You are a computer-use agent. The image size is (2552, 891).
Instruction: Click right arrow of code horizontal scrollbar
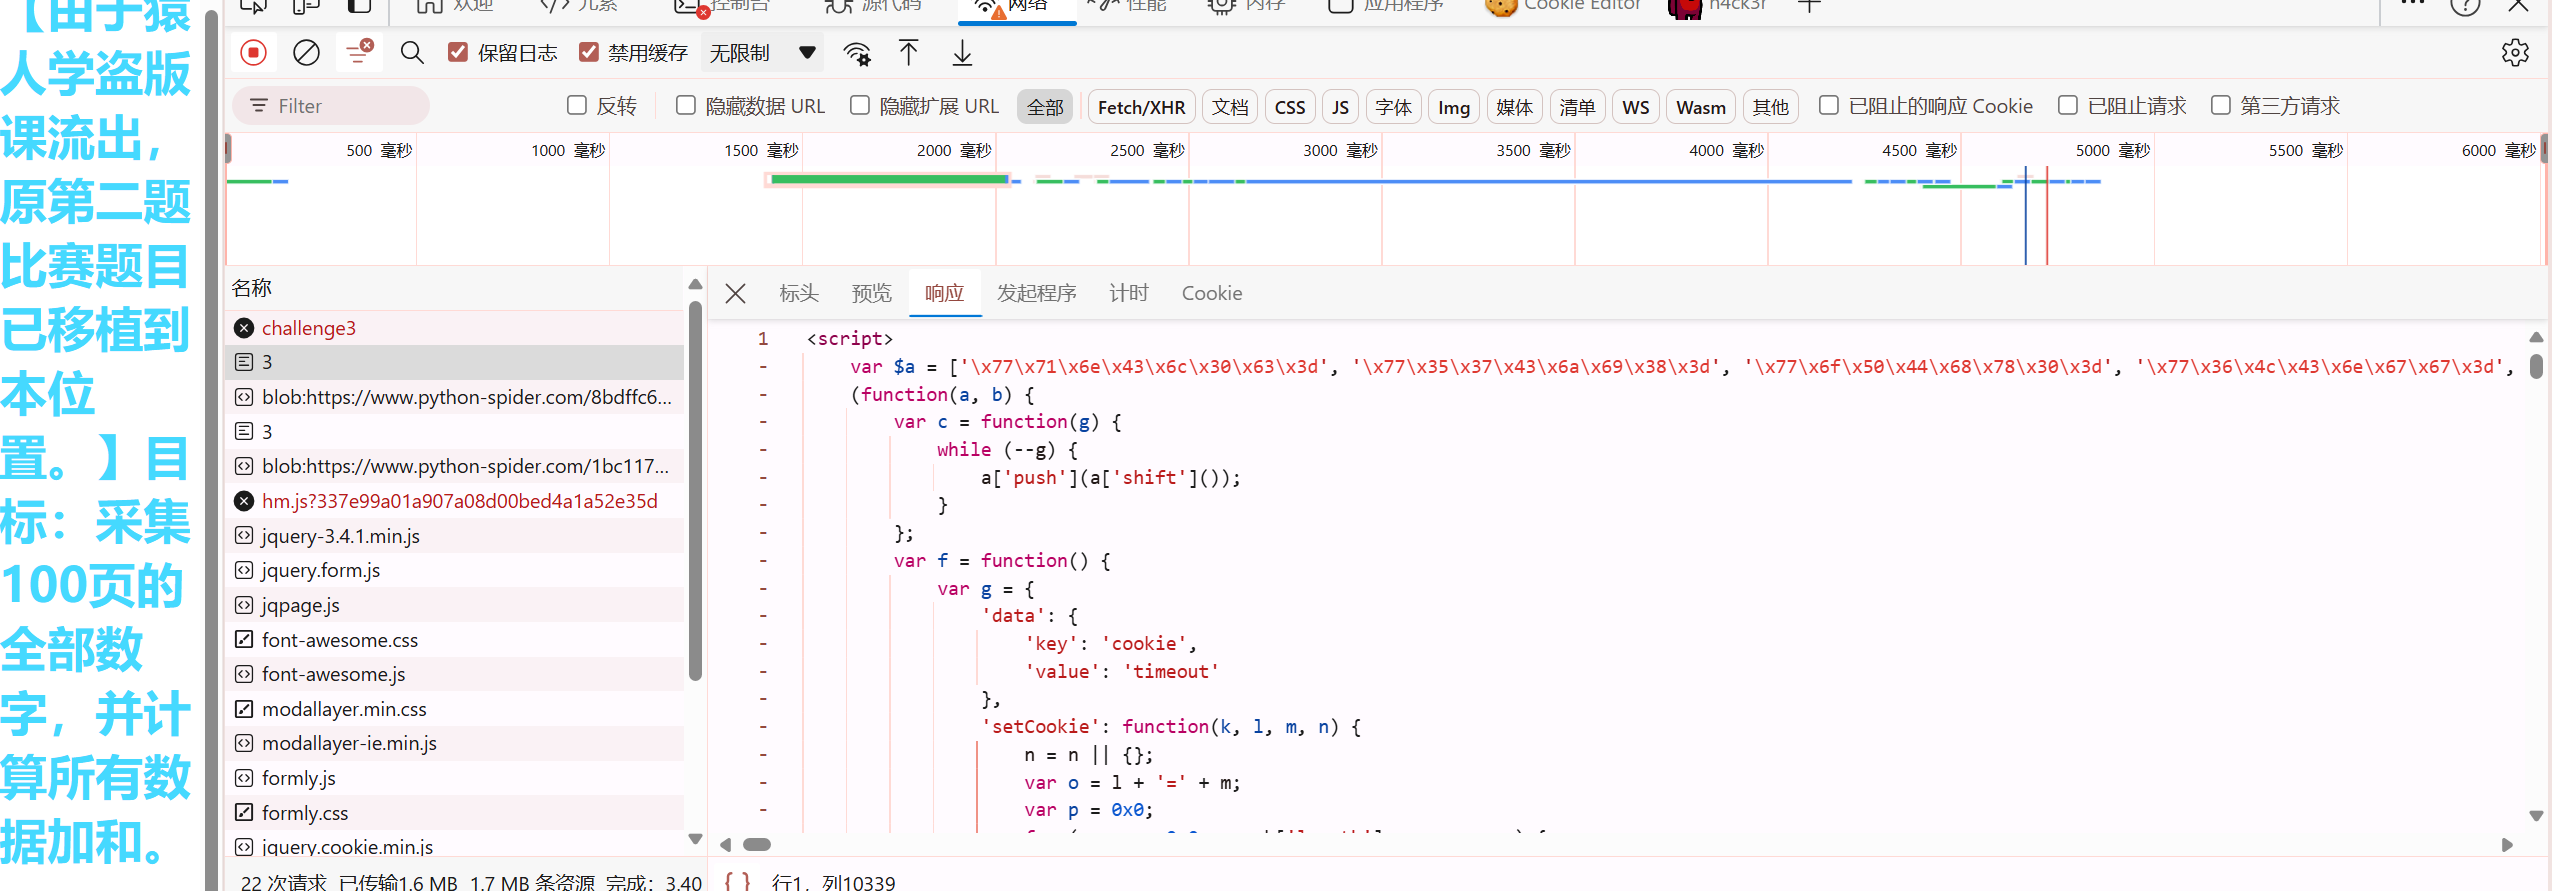click(2507, 845)
